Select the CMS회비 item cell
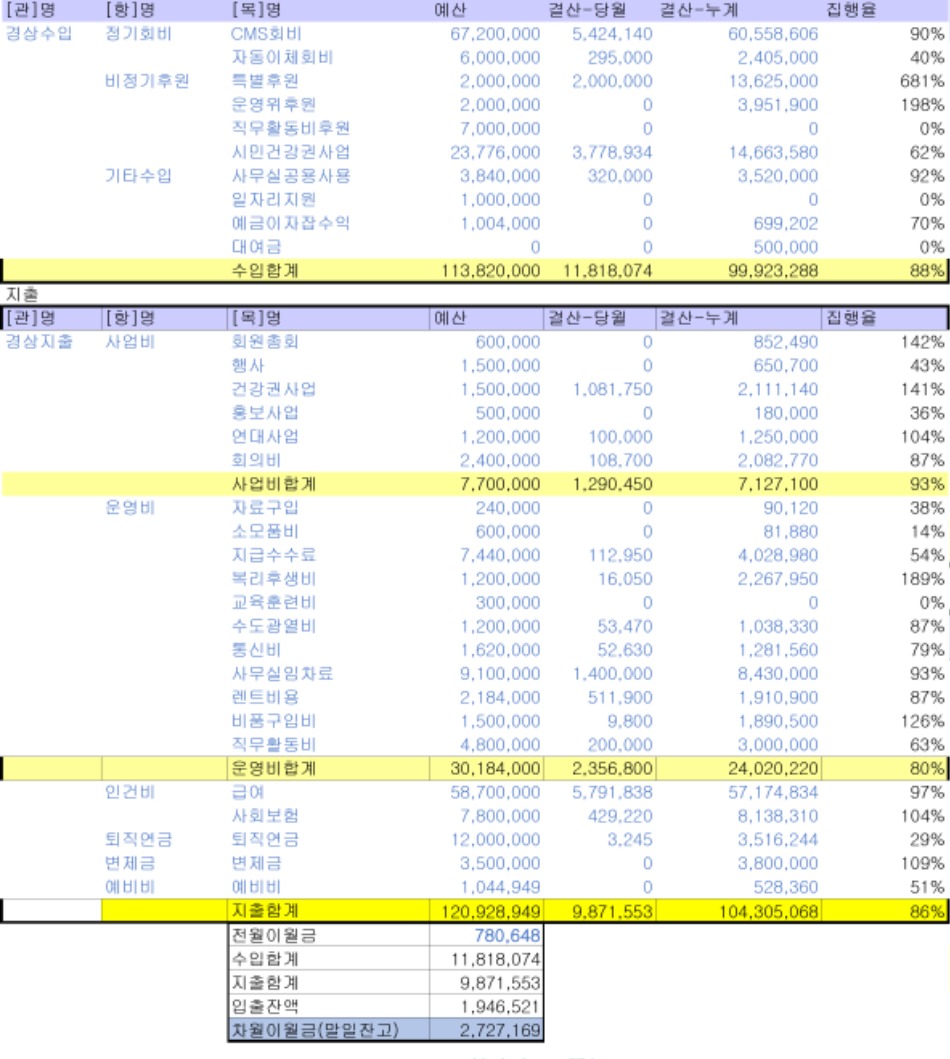 266,34
